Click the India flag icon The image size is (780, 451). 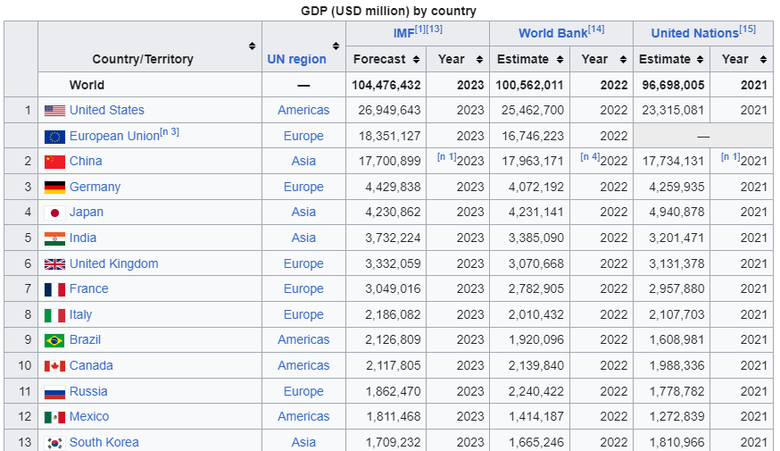(x=55, y=239)
